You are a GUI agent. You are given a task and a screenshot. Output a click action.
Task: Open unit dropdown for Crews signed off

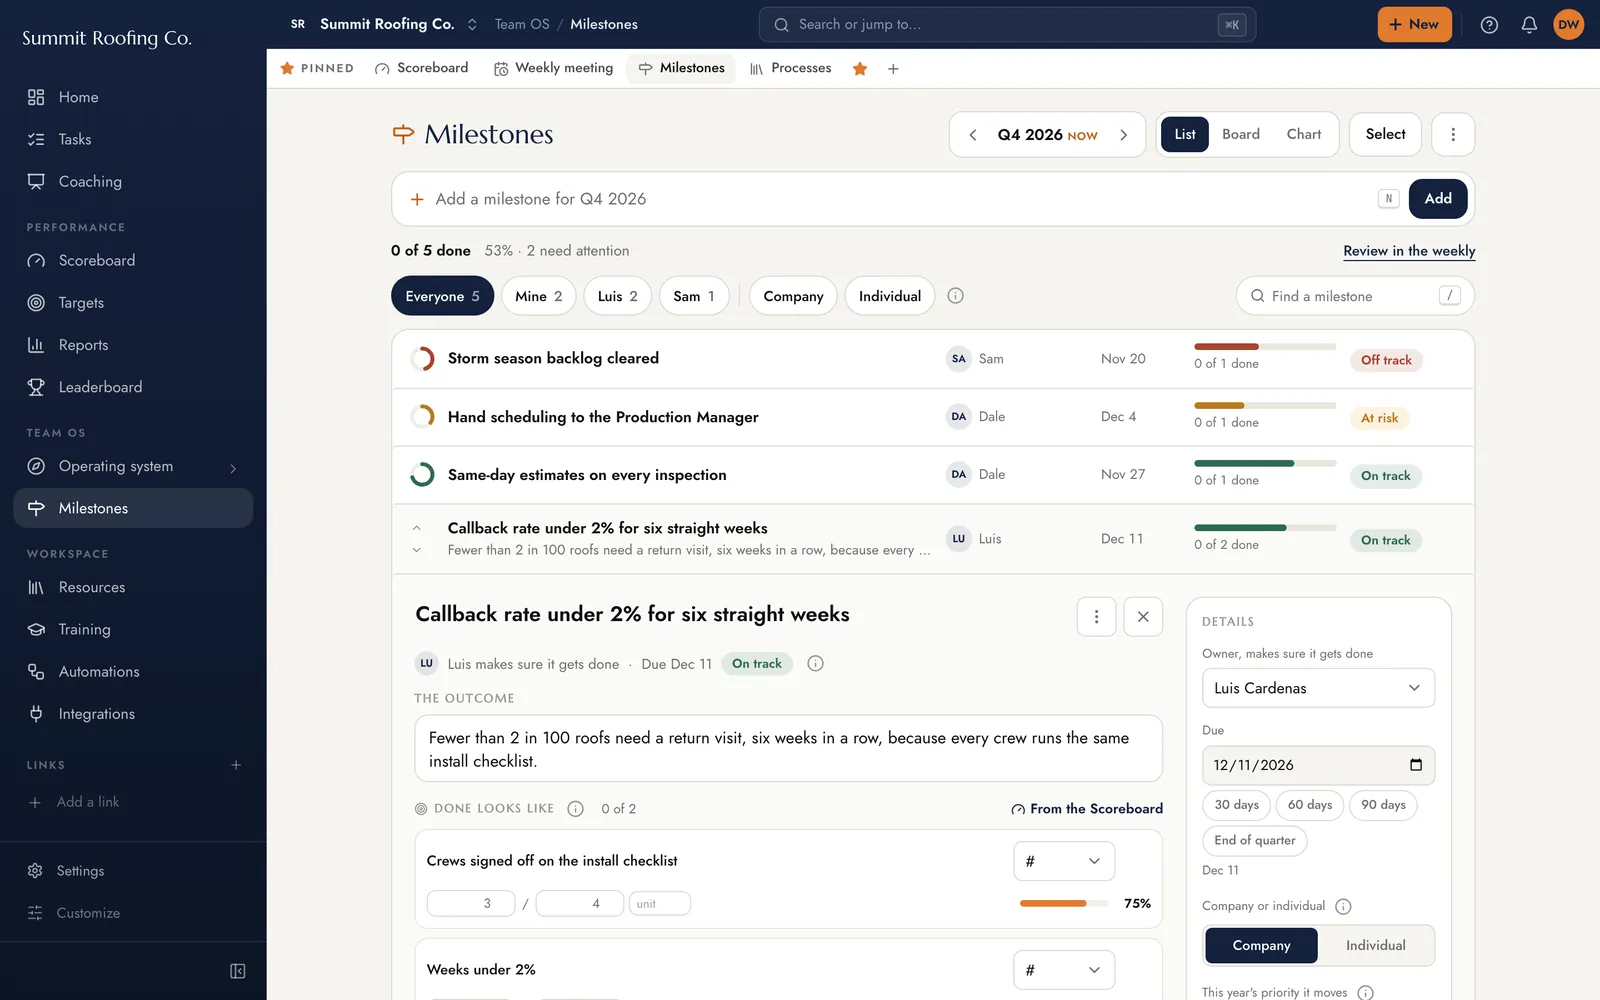point(1064,861)
